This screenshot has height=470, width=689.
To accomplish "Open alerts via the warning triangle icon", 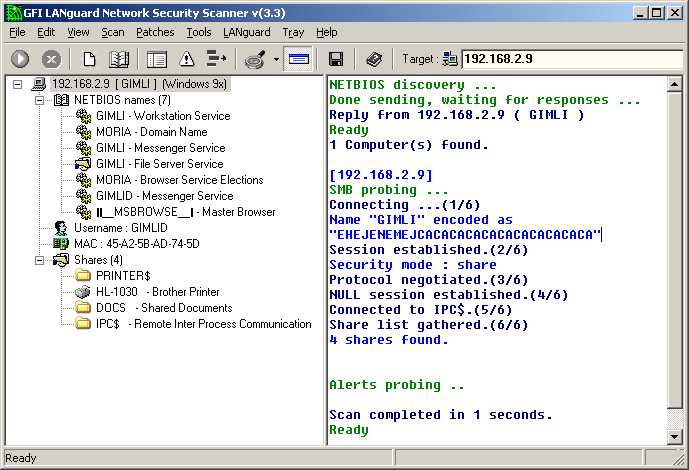I will tap(187, 59).
